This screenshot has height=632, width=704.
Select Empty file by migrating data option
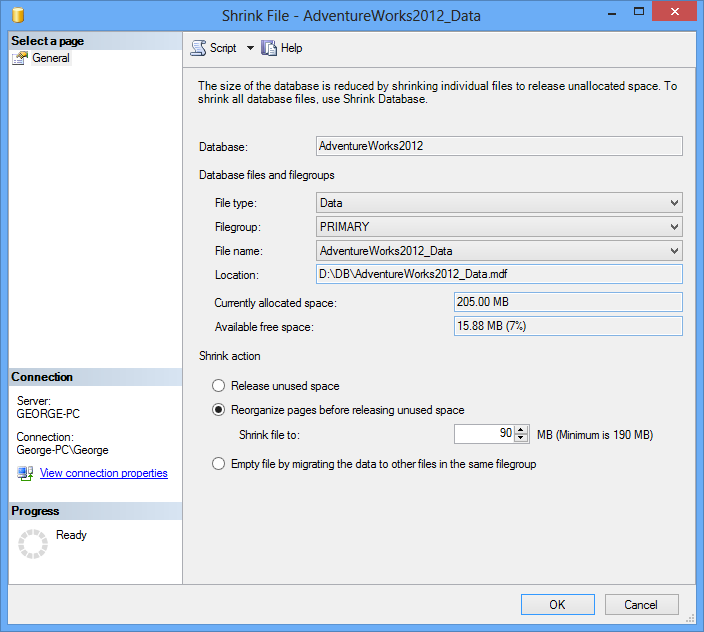pos(218,464)
